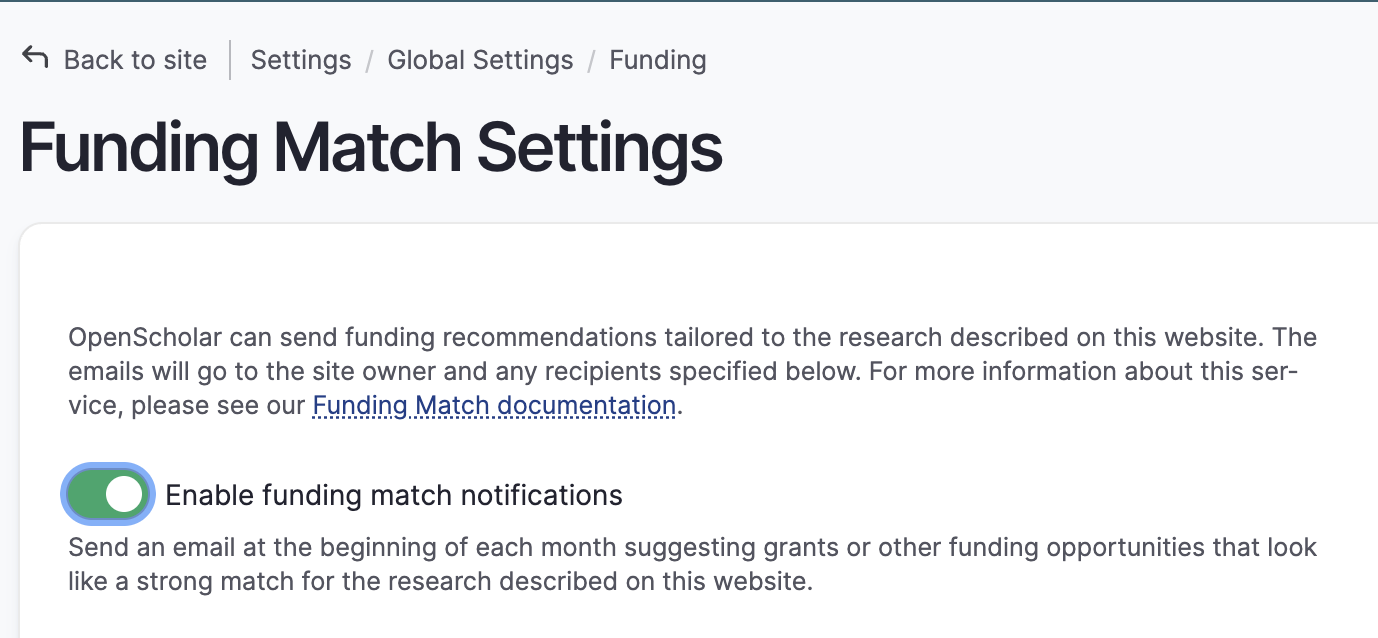Click Funding at the end of the breadcrumb
The width and height of the screenshot is (1378, 638).
coord(657,60)
